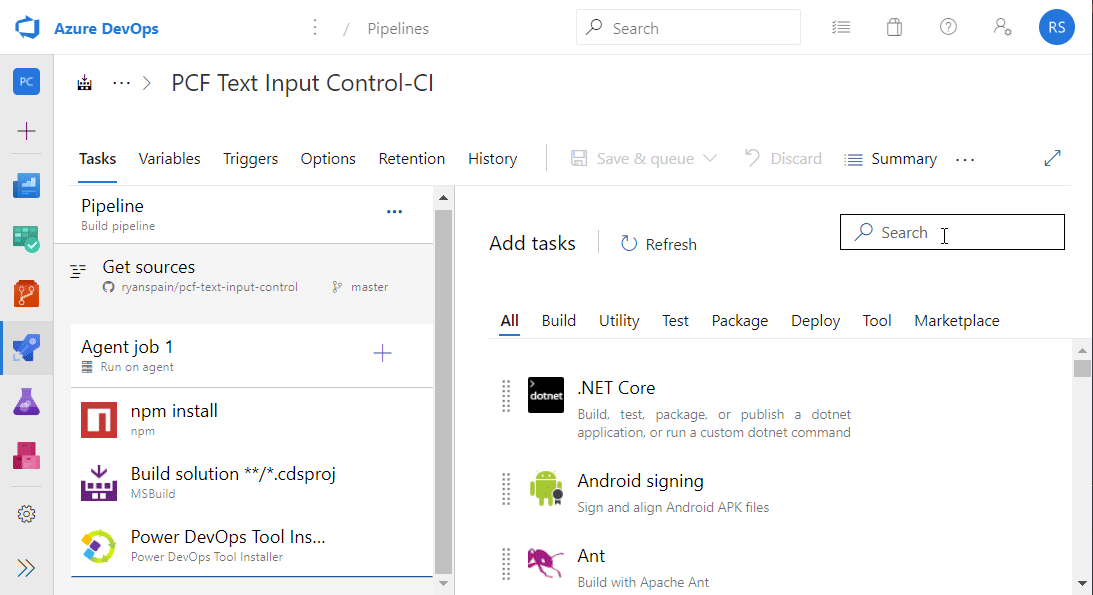Open the Retention tab
1093x595 pixels.
coord(411,159)
